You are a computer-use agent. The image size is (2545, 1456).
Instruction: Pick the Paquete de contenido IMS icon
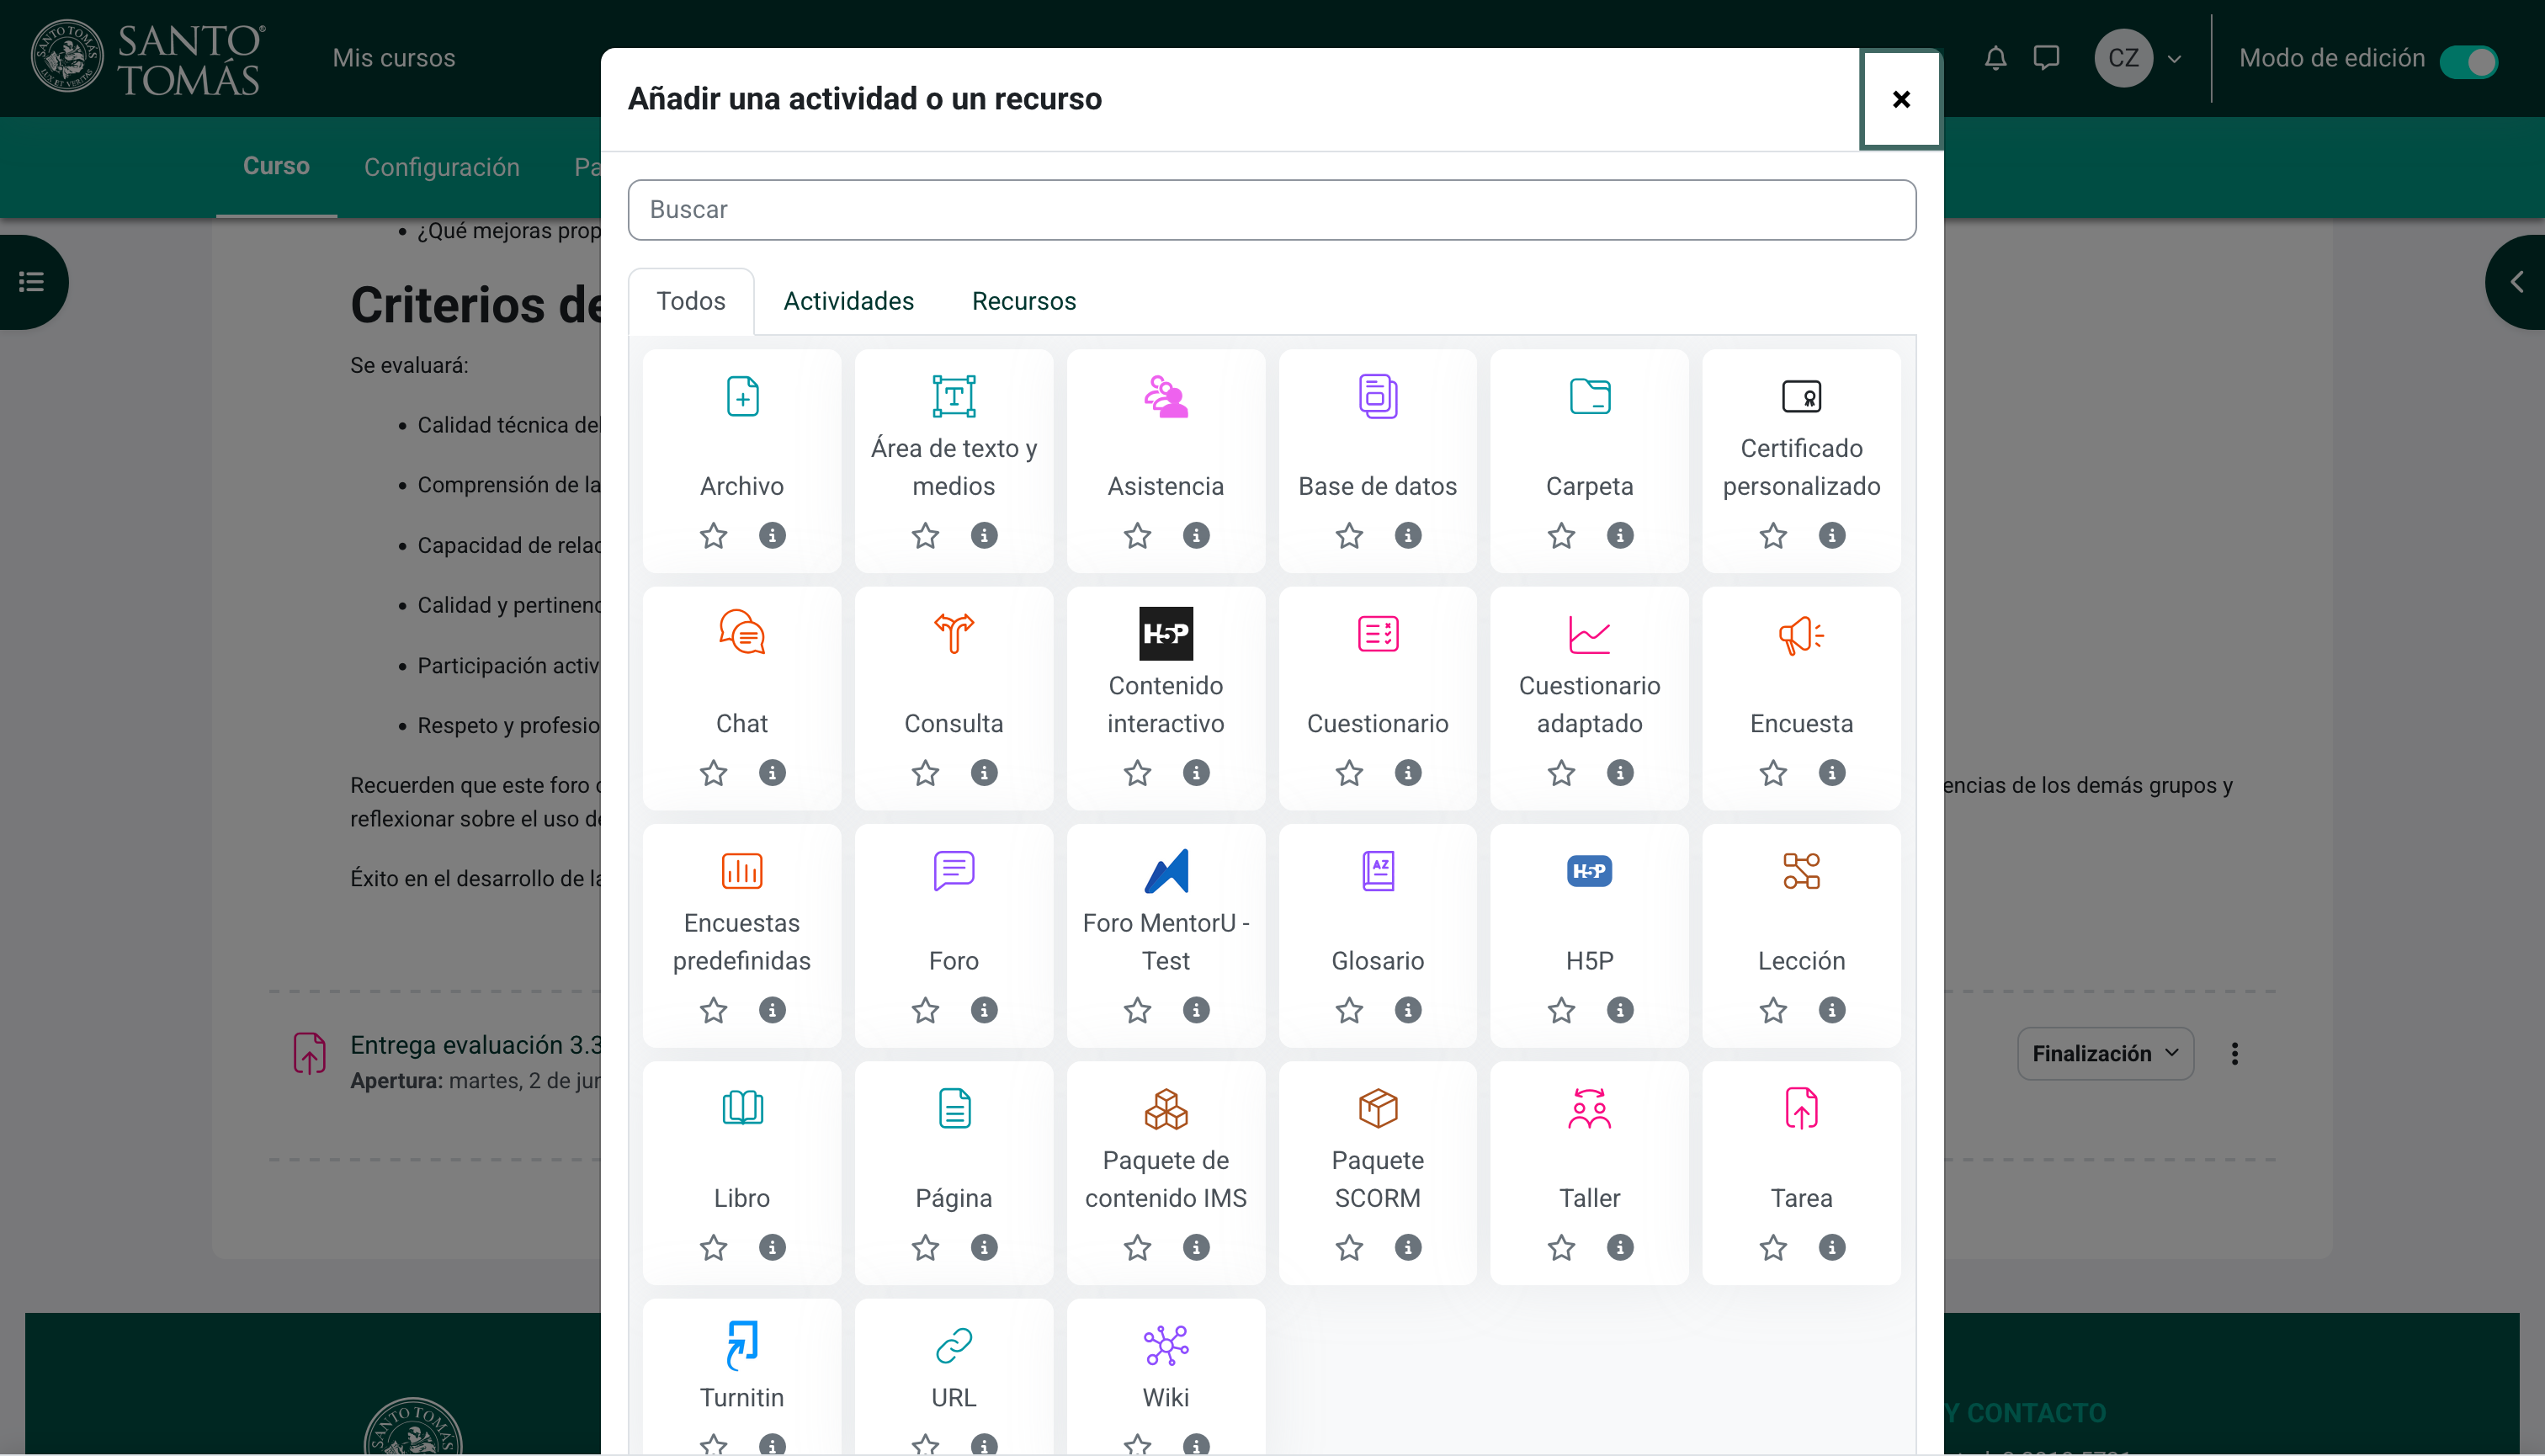tap(1166, 1108)
